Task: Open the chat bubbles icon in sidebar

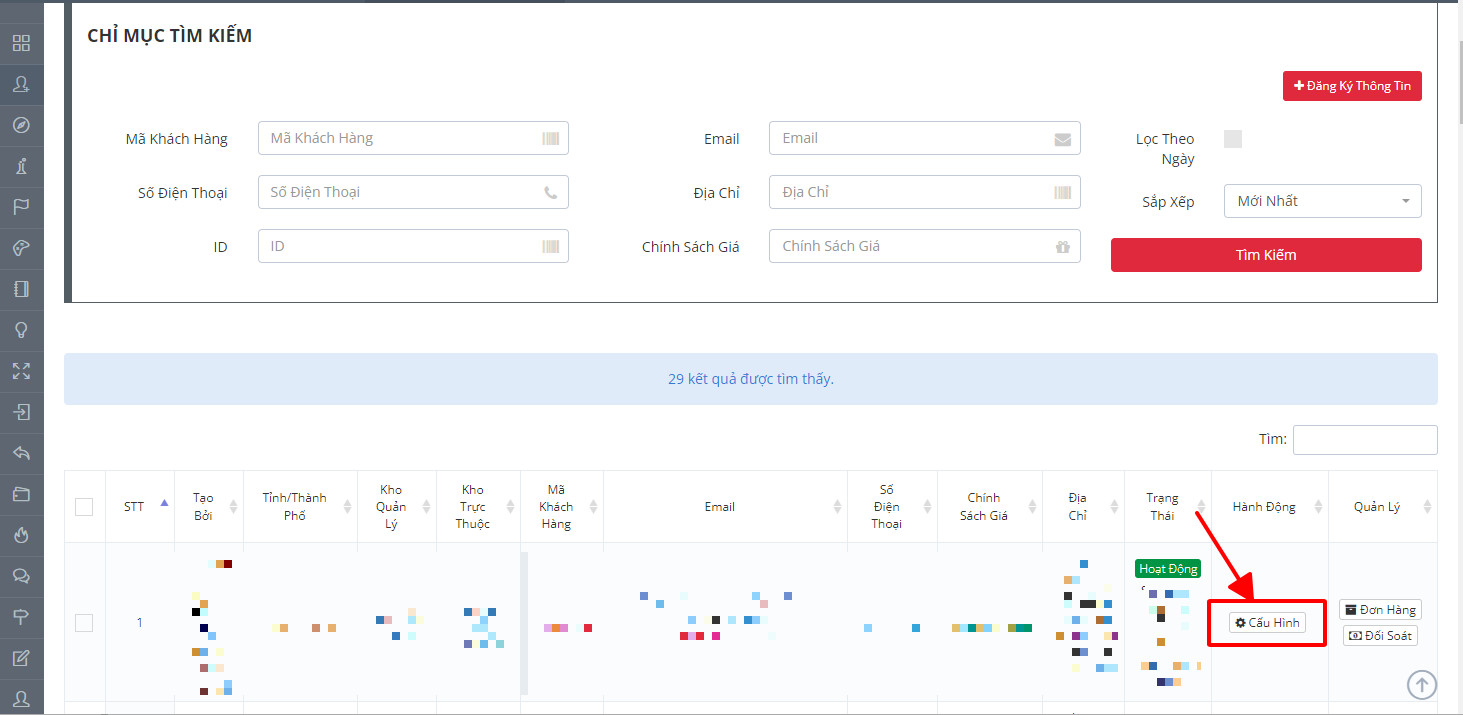Action: (x=21, y=576)
